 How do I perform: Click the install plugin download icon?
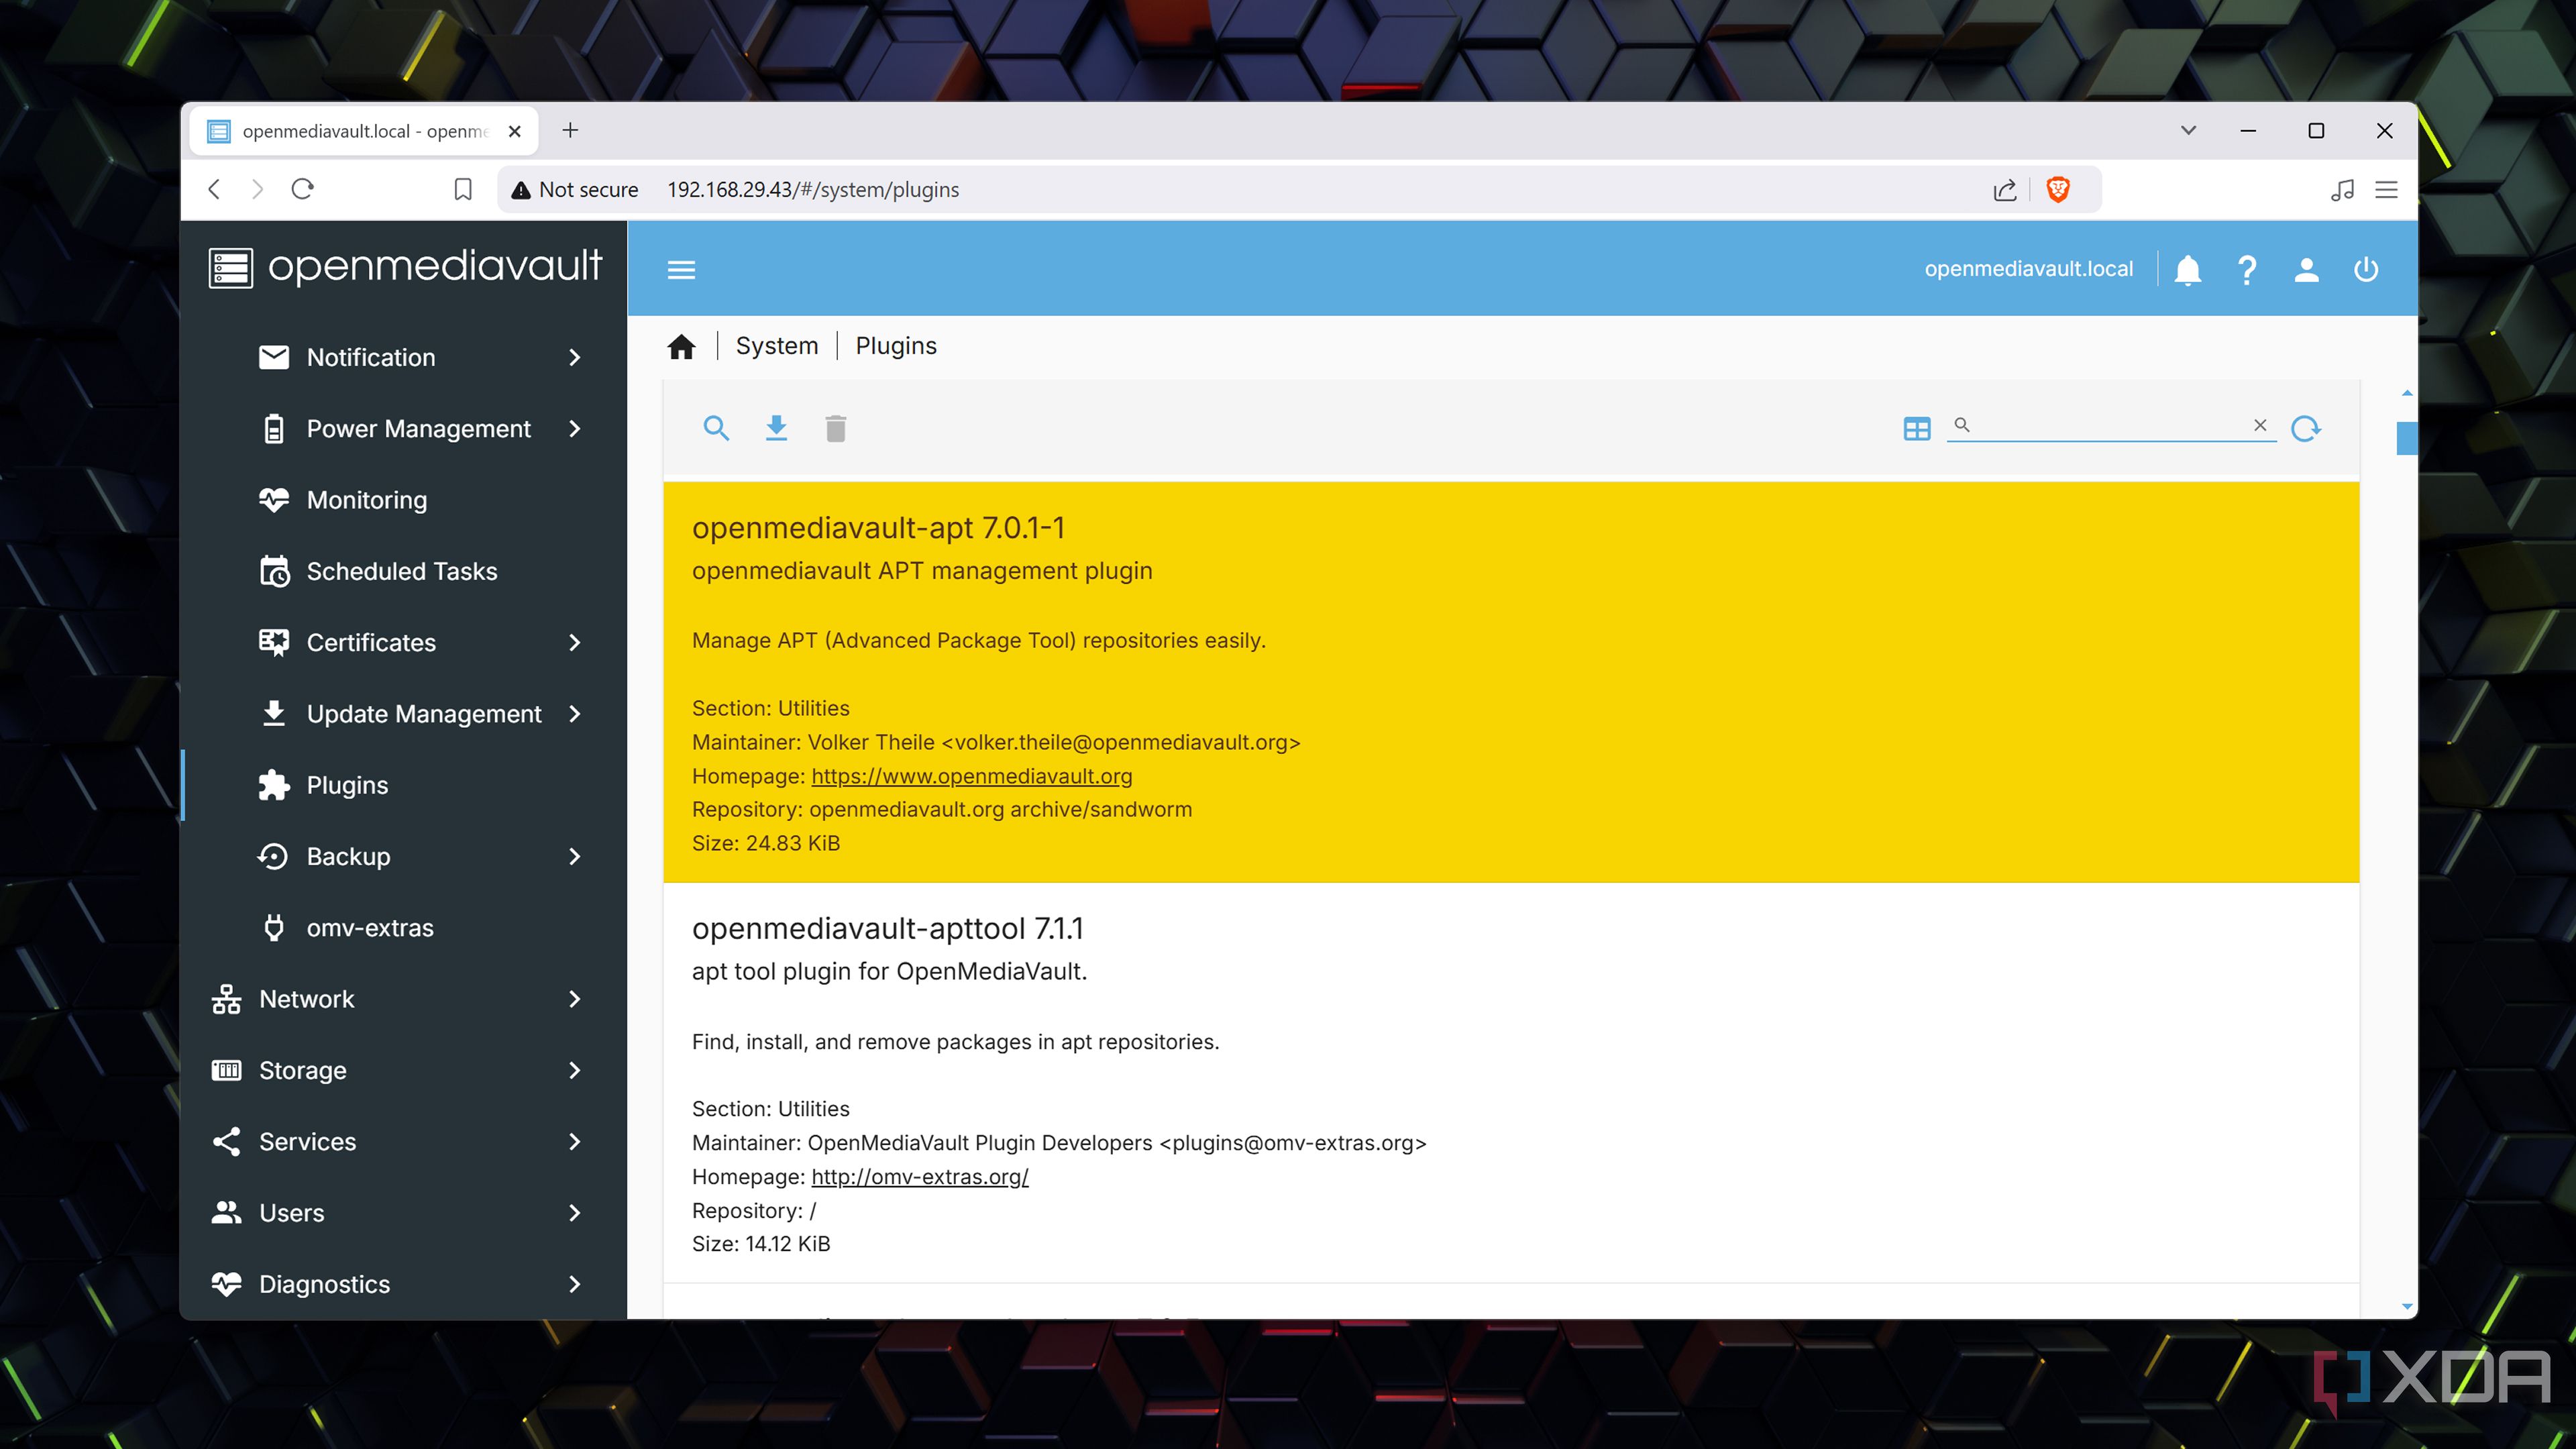[776, 429]
